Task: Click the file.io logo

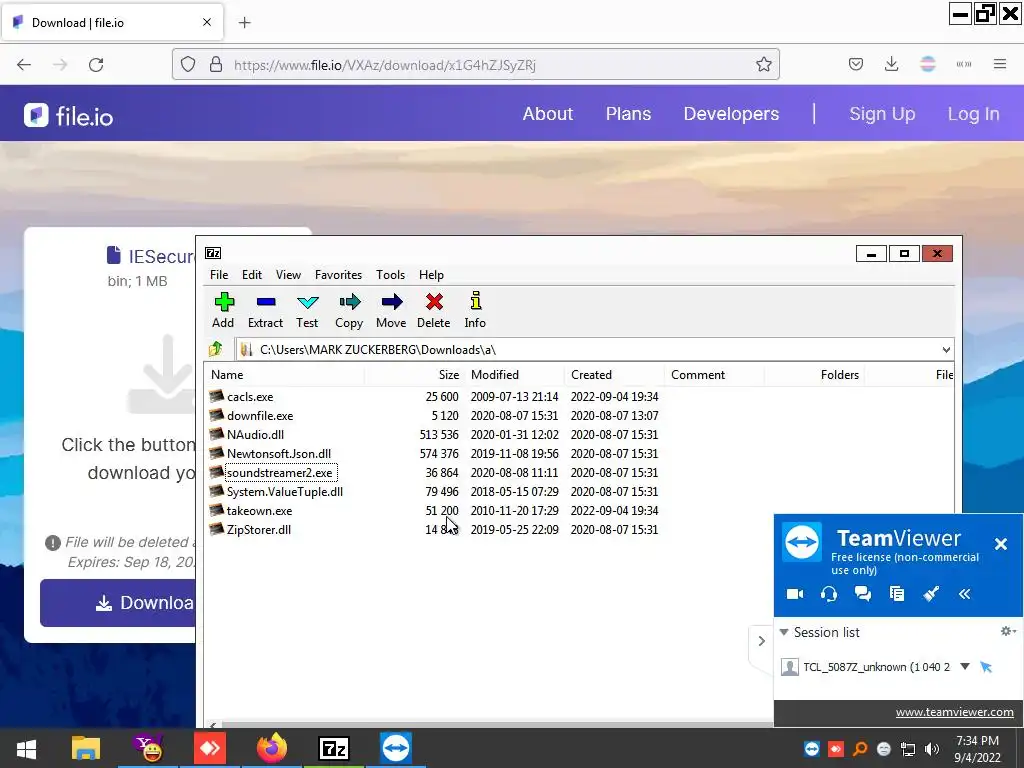Action: click(x=69, y=116)
